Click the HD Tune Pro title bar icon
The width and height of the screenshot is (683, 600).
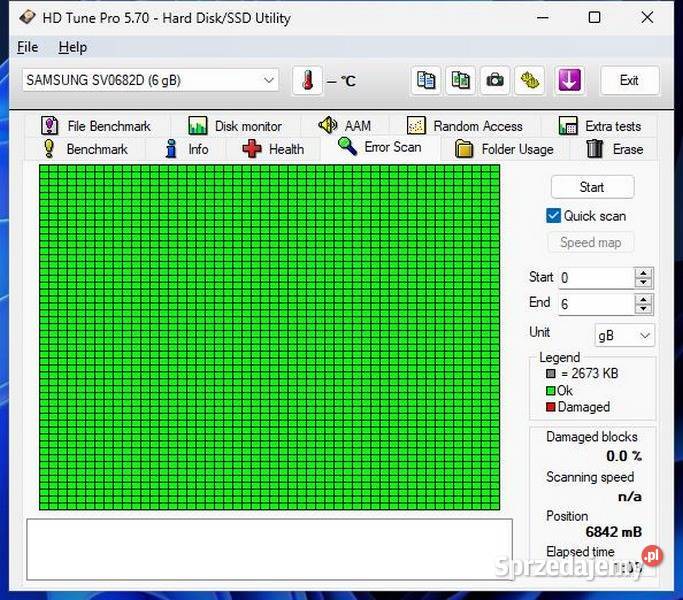(x=27, y=18)
